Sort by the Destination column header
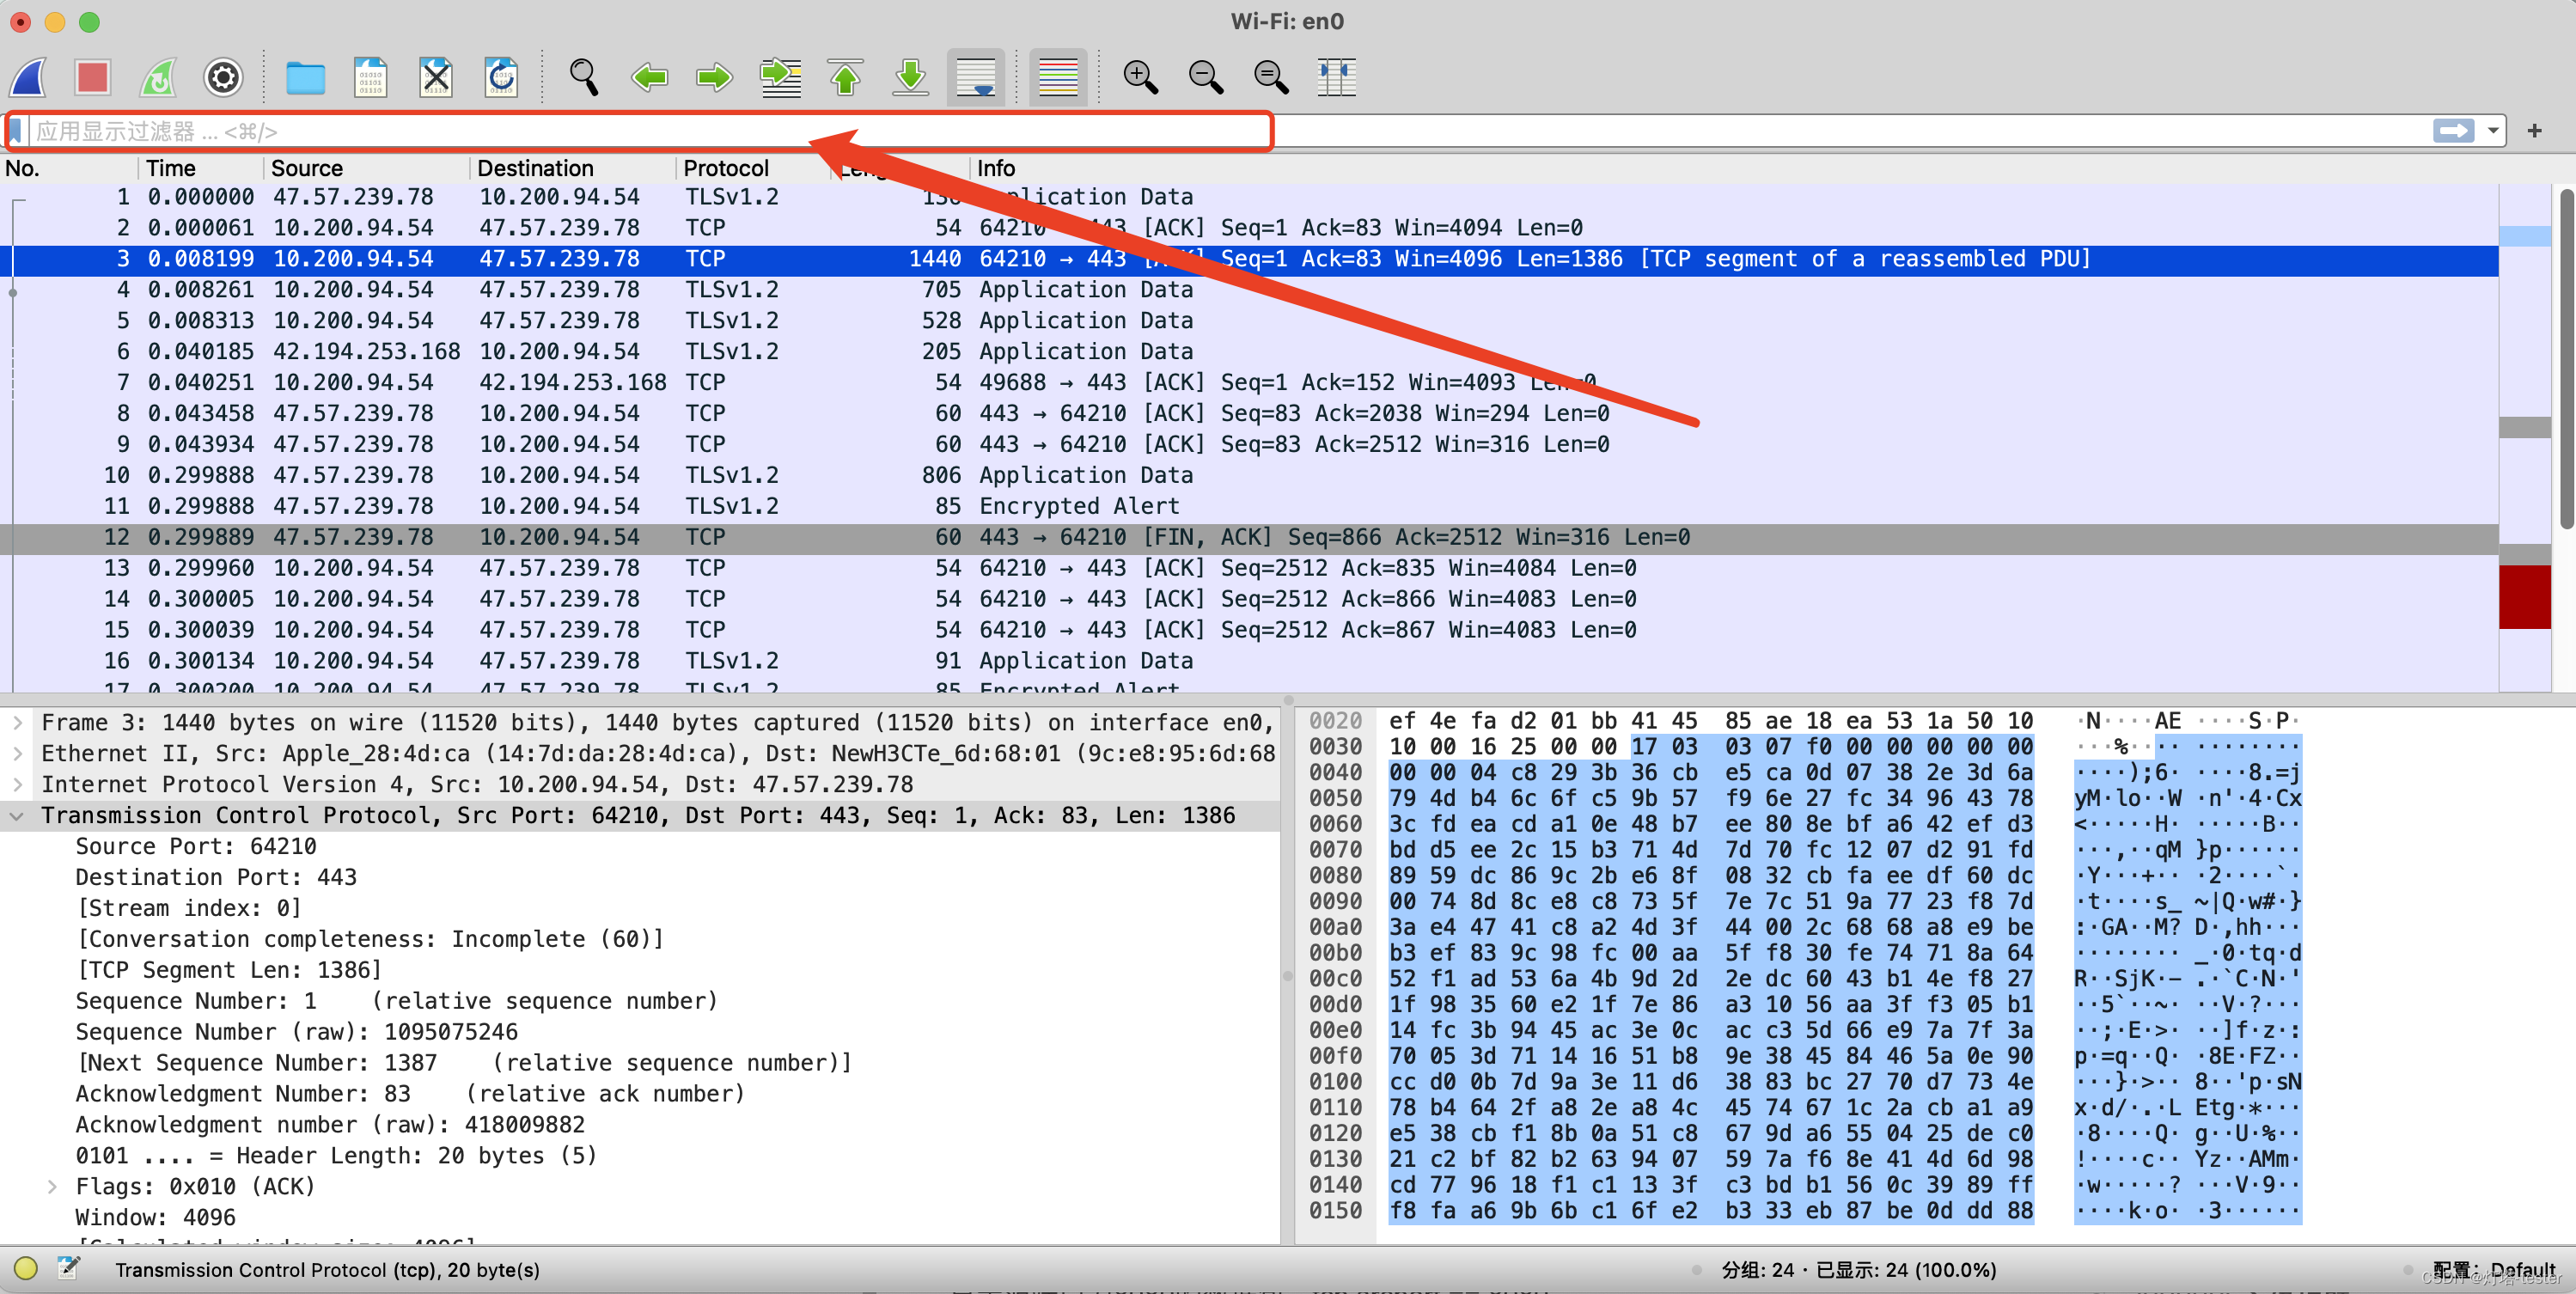The image size is (2576, 1294). (573, 168)
